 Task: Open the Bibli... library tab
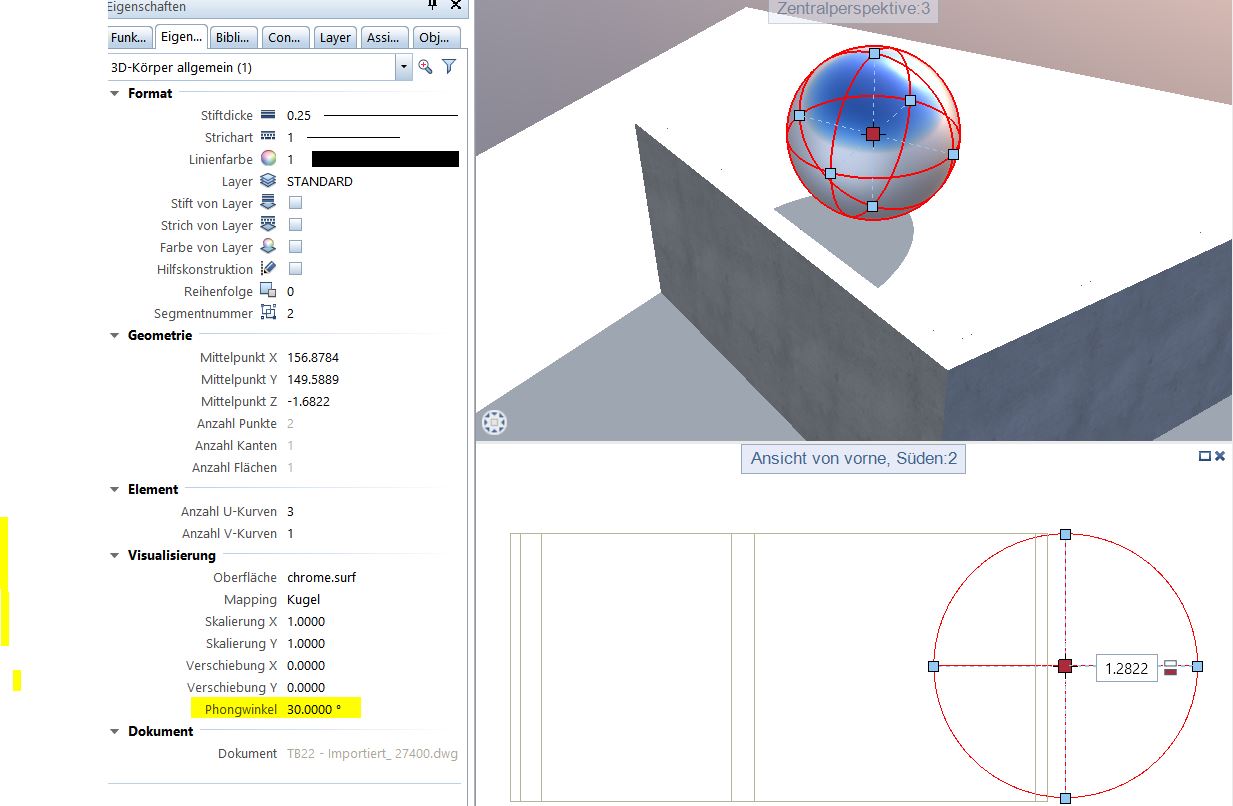235,37
